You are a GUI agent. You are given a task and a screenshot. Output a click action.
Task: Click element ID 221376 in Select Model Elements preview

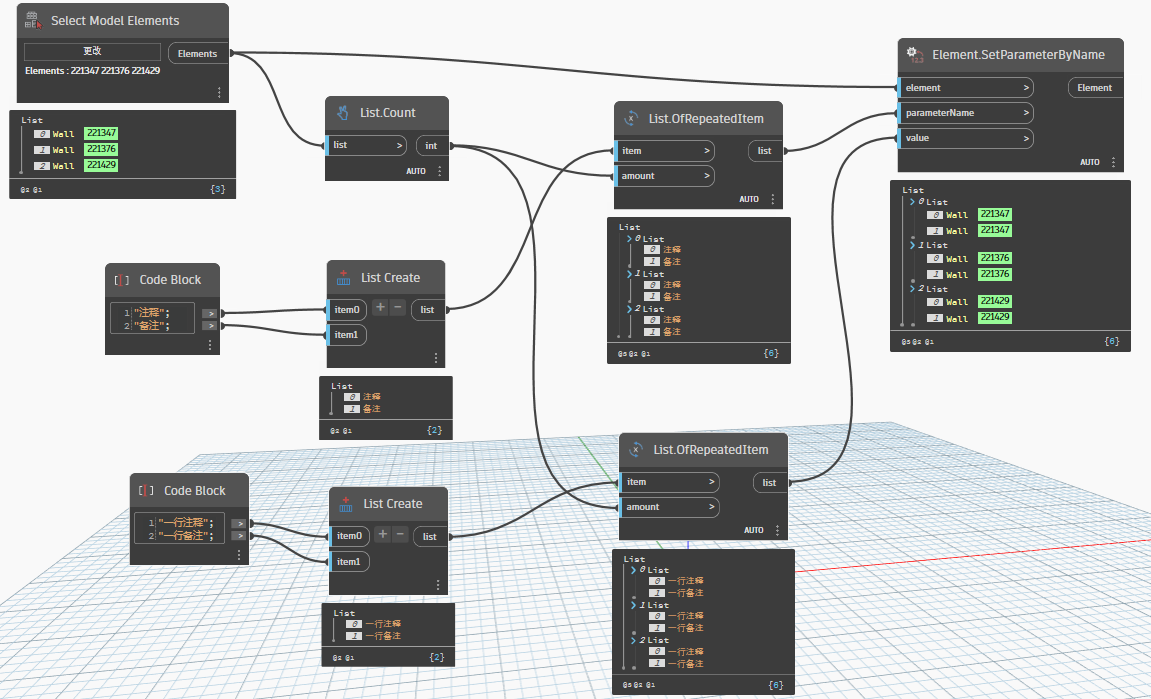pyautogui.click(x=100, y=149)
